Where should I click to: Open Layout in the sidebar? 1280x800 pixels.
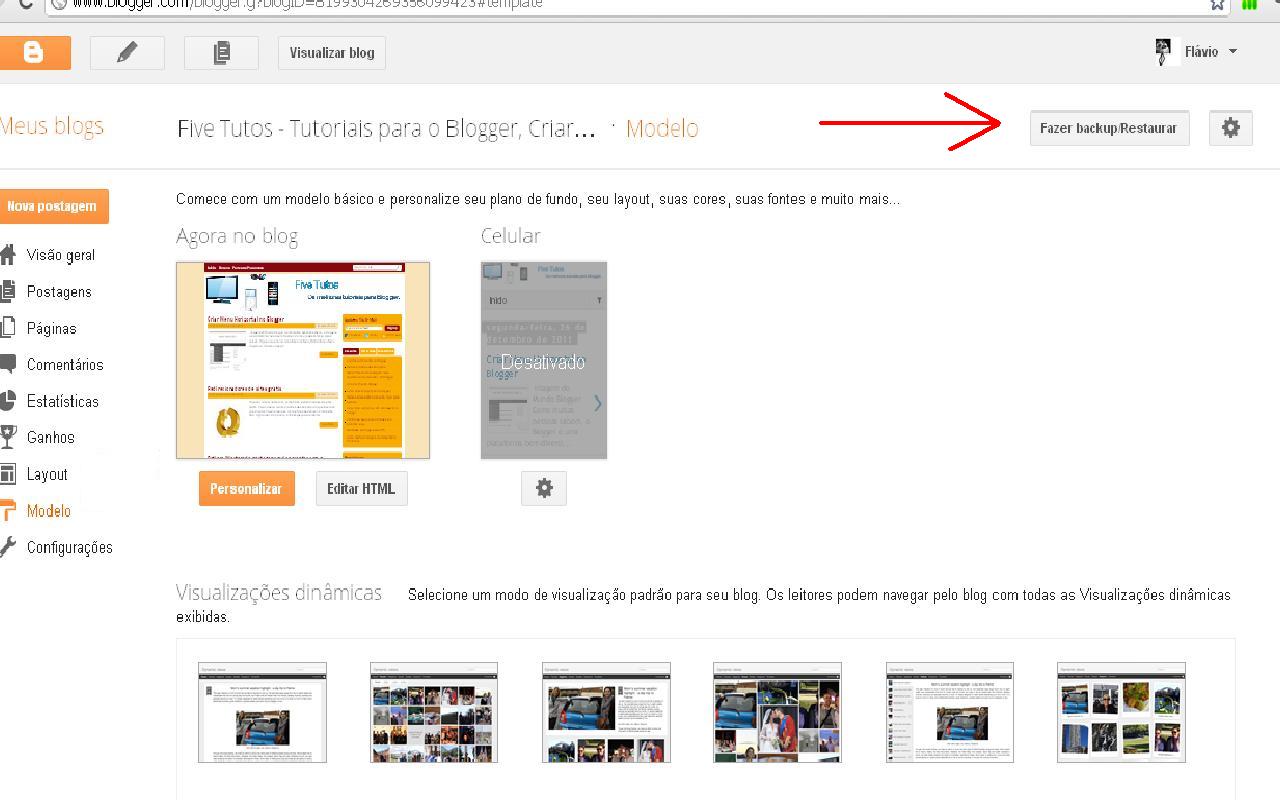[47, 474]
